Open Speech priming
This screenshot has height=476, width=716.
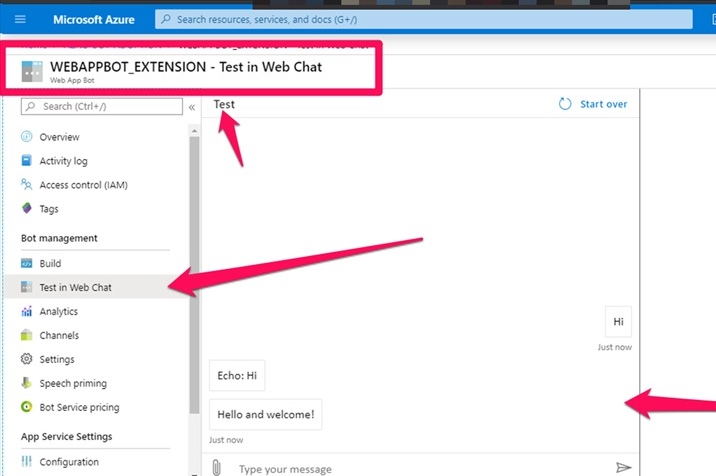click(x=73, y=383)
